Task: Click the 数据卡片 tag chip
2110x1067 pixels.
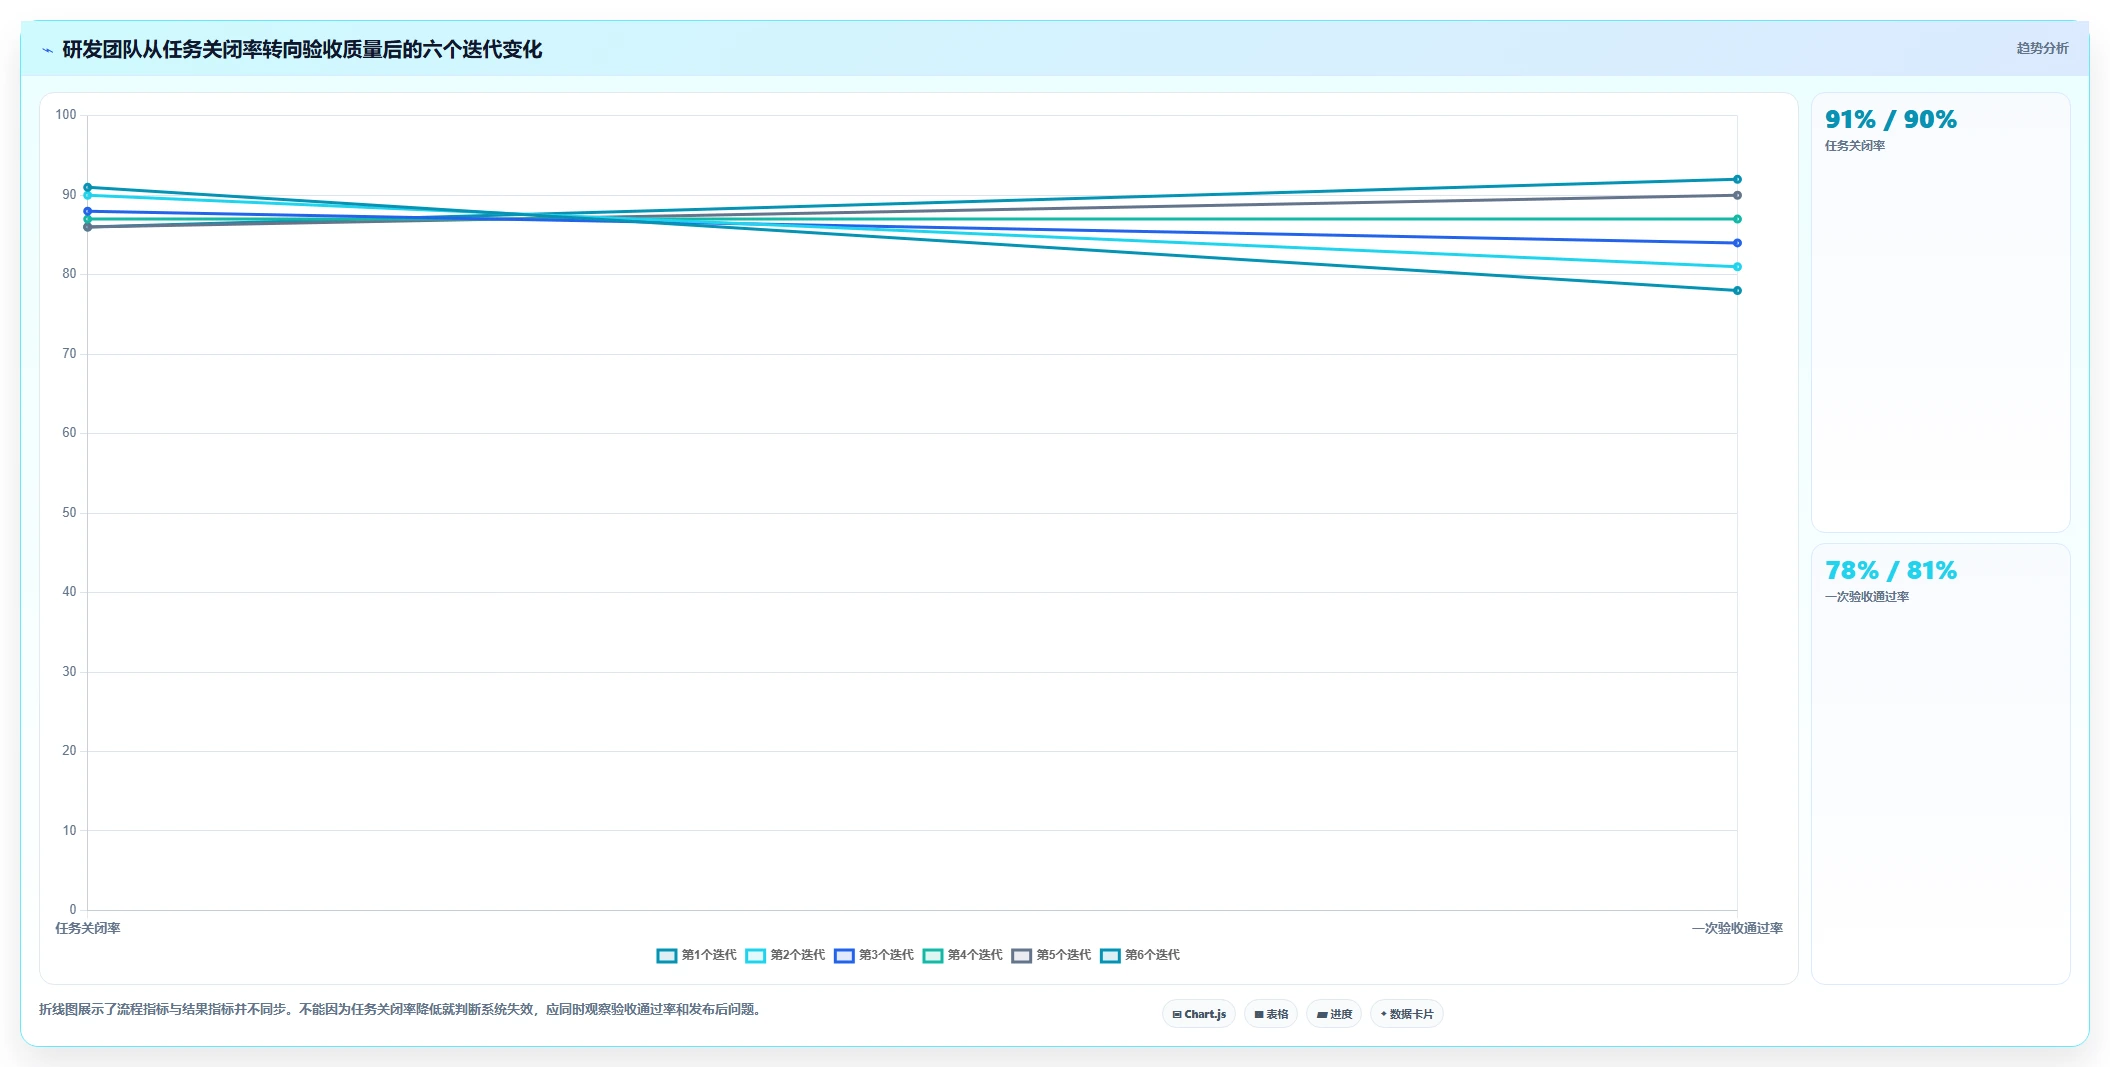Action: tap(1407, 1014)
